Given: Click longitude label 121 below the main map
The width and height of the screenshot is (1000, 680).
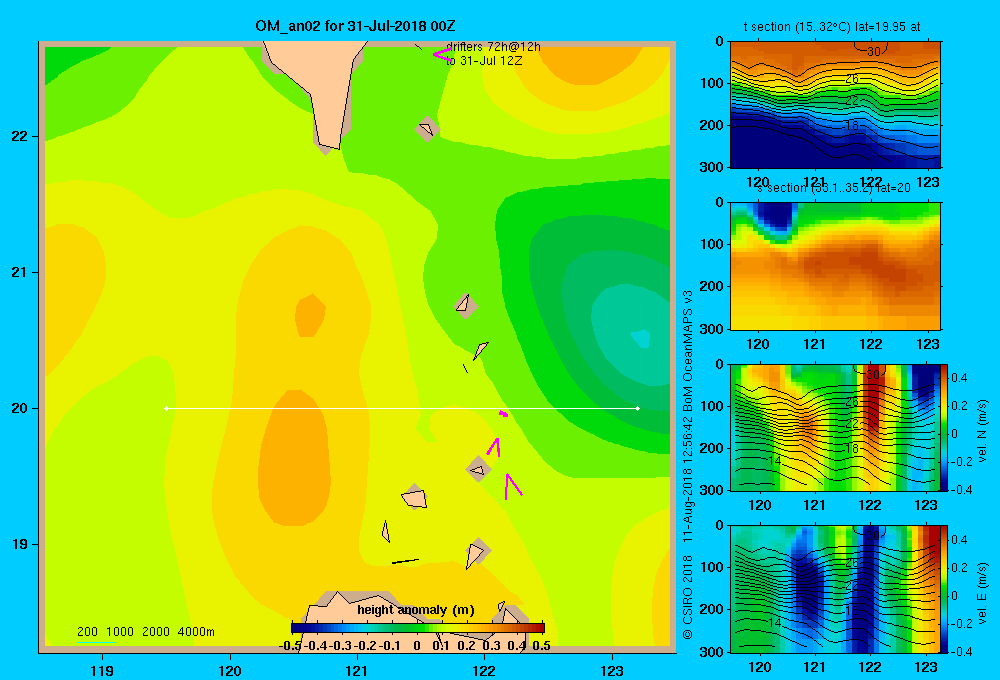Looking at the screenshot, I should click(357, 670).
